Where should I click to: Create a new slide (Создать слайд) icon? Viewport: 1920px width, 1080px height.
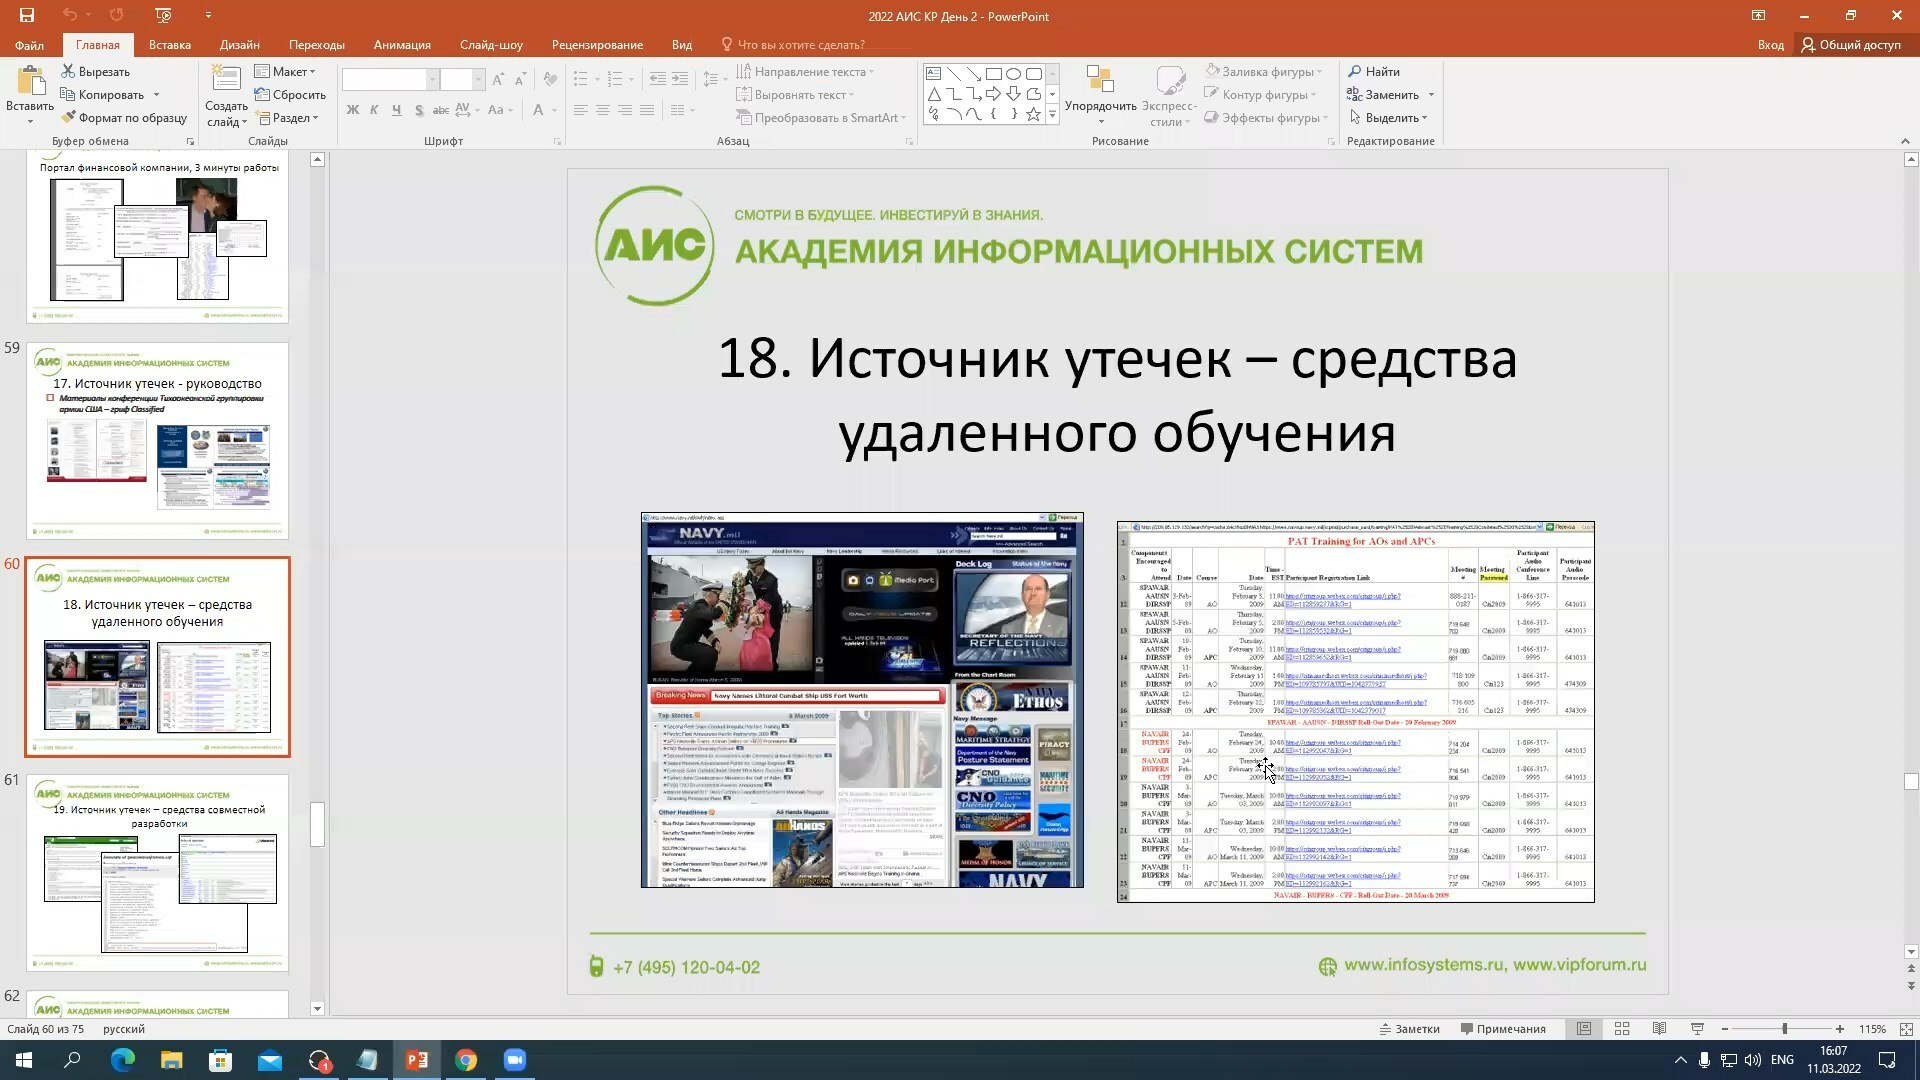(x=226, y=80)
